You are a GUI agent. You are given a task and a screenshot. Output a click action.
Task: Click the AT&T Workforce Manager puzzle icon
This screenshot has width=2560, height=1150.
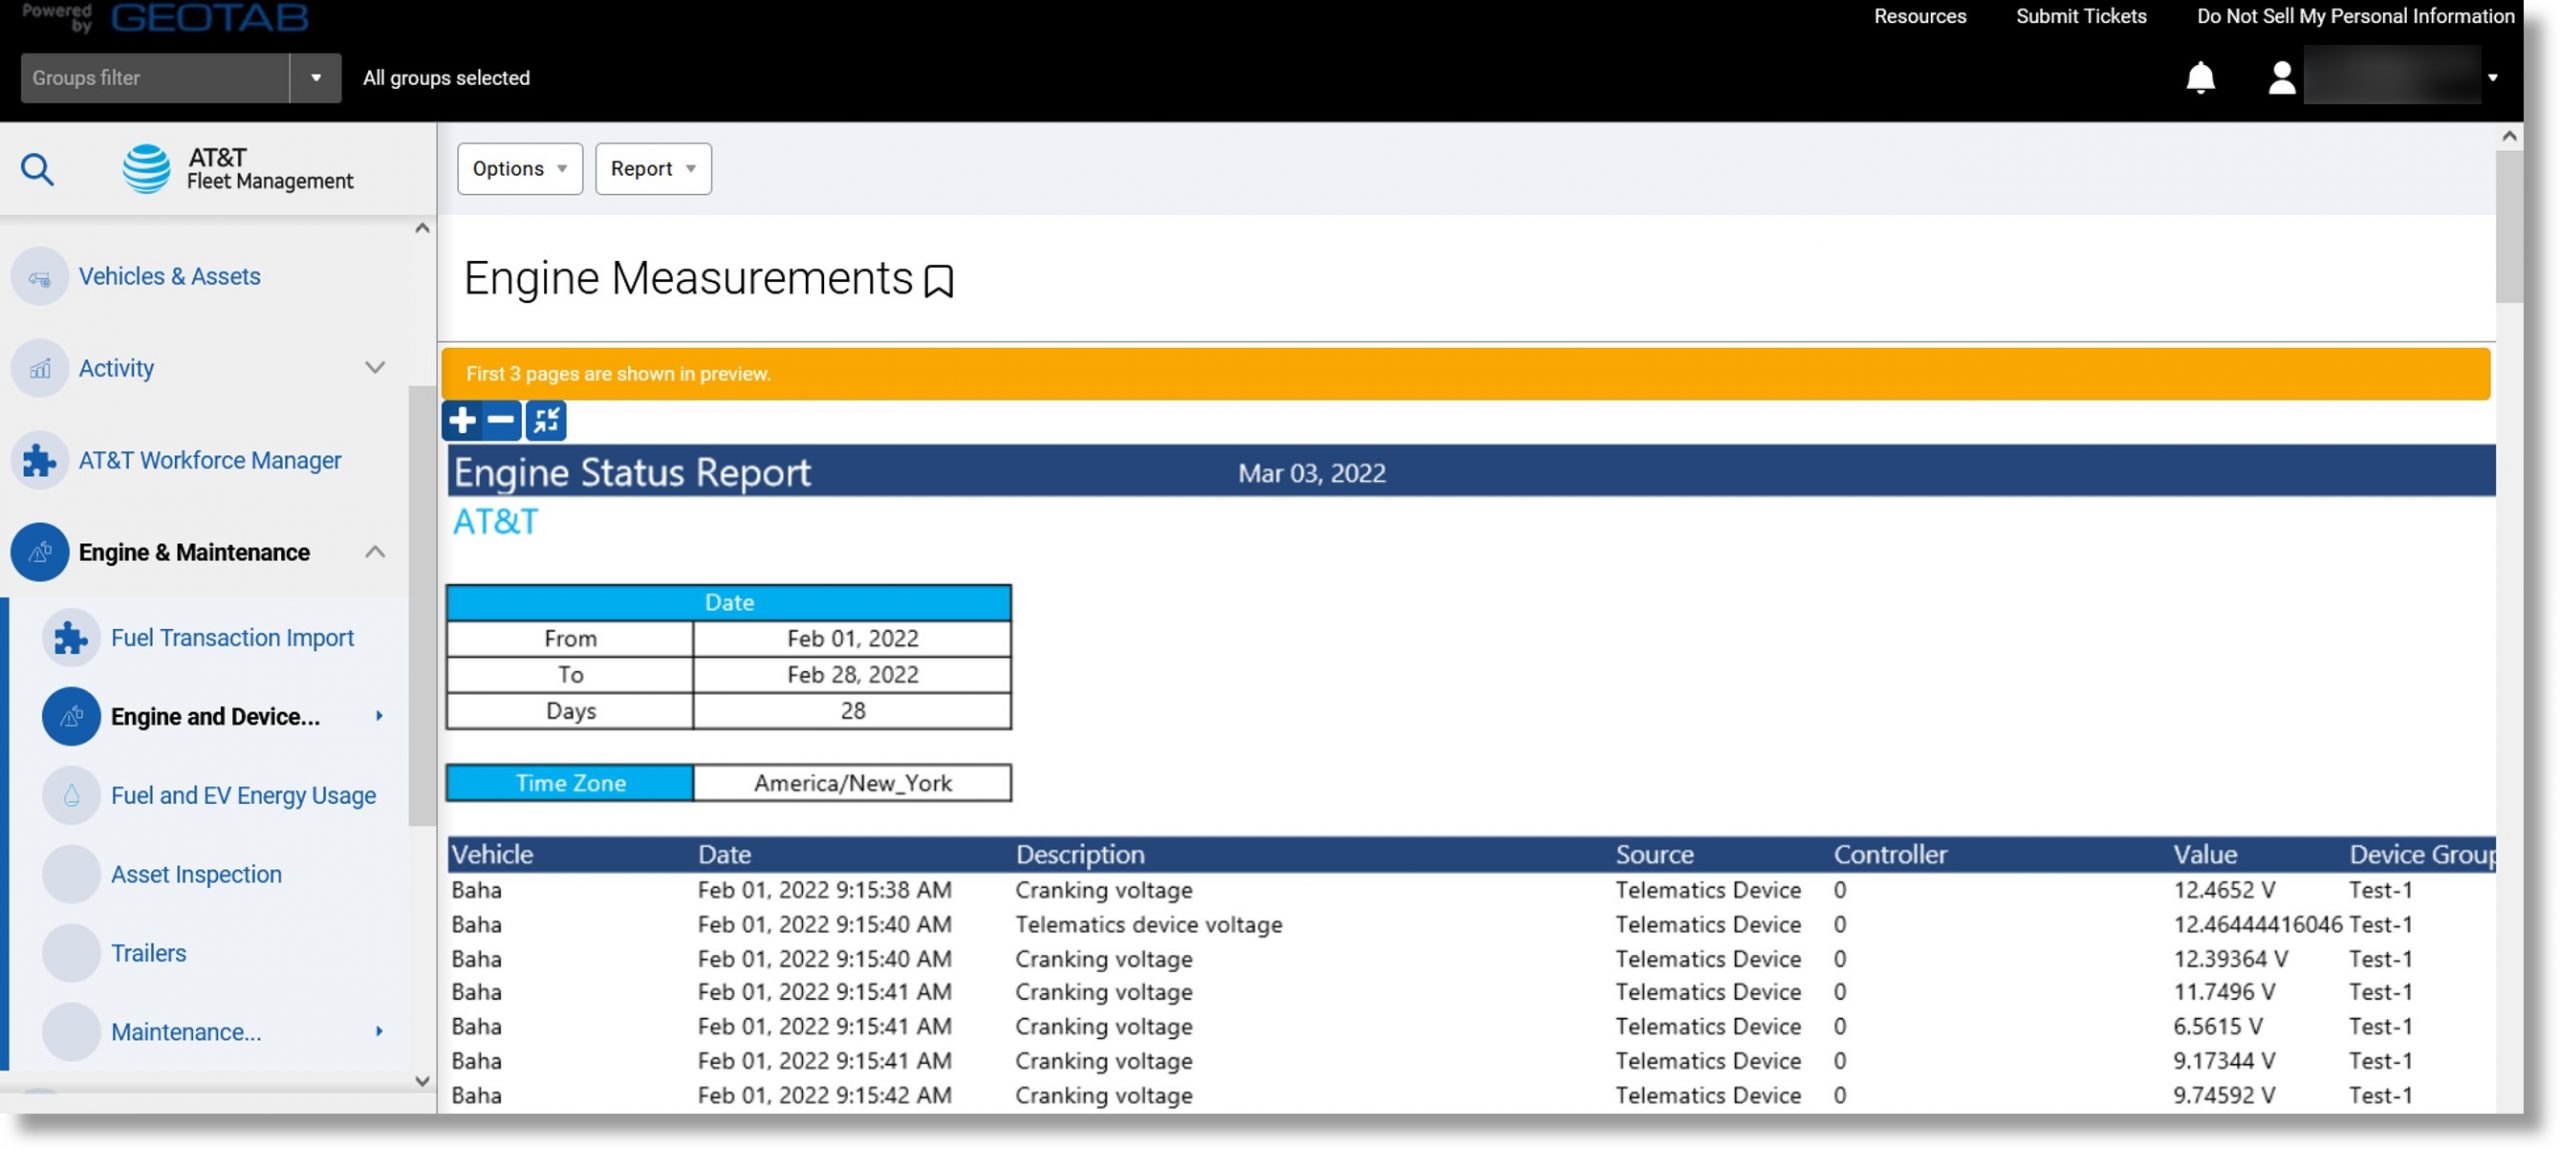coord(40,460)
